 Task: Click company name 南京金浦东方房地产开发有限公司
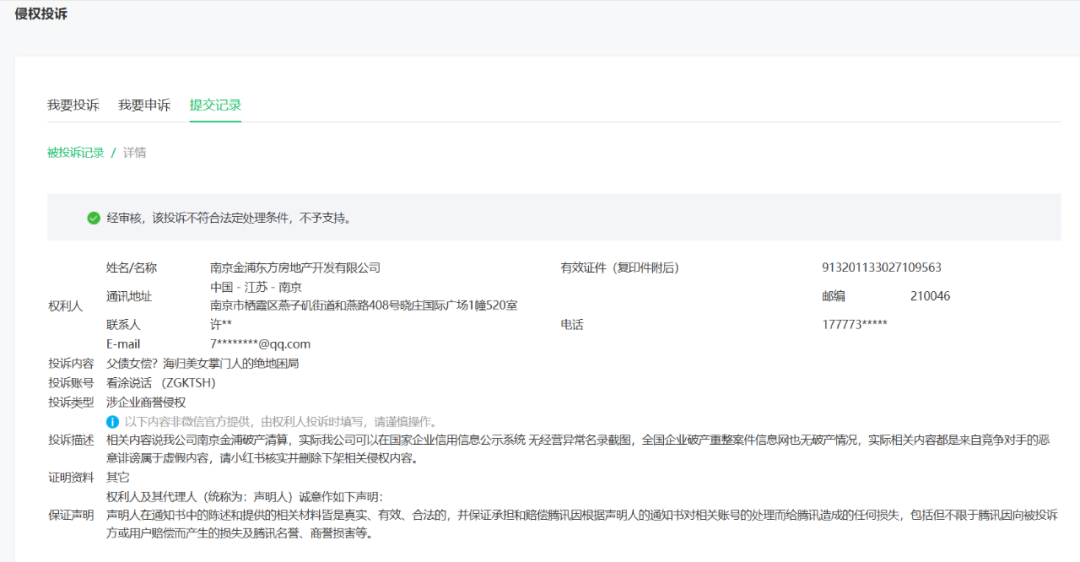(295, 268)
